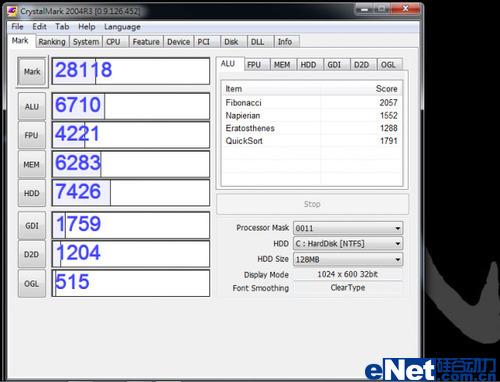Select the QuickSort row
The height and width of the screenshot is (382, 500).
(311, 141)
